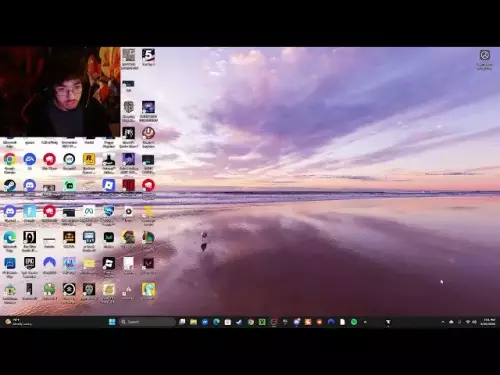Open Microsoft Edge desktop shortcut
500x375 pixels.
click(x=10, y=238)
